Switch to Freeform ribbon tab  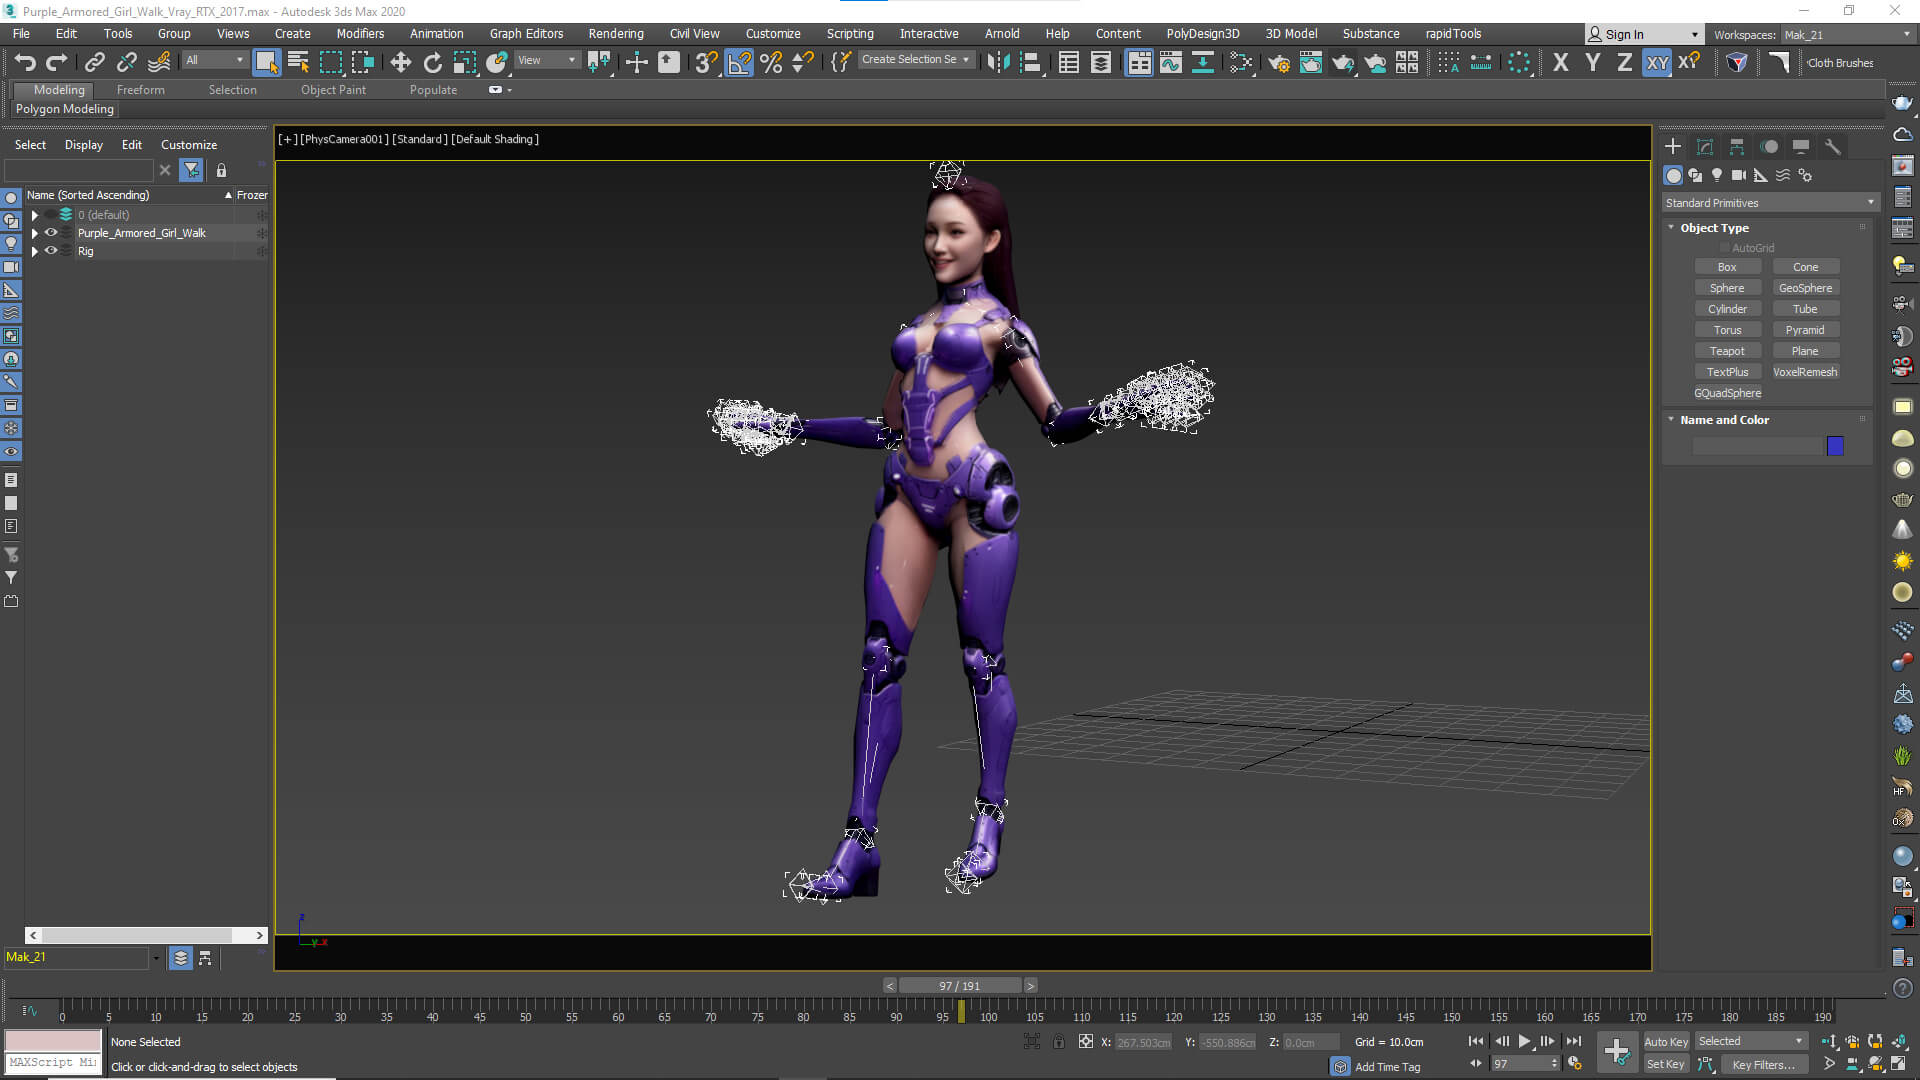point(140,90)
